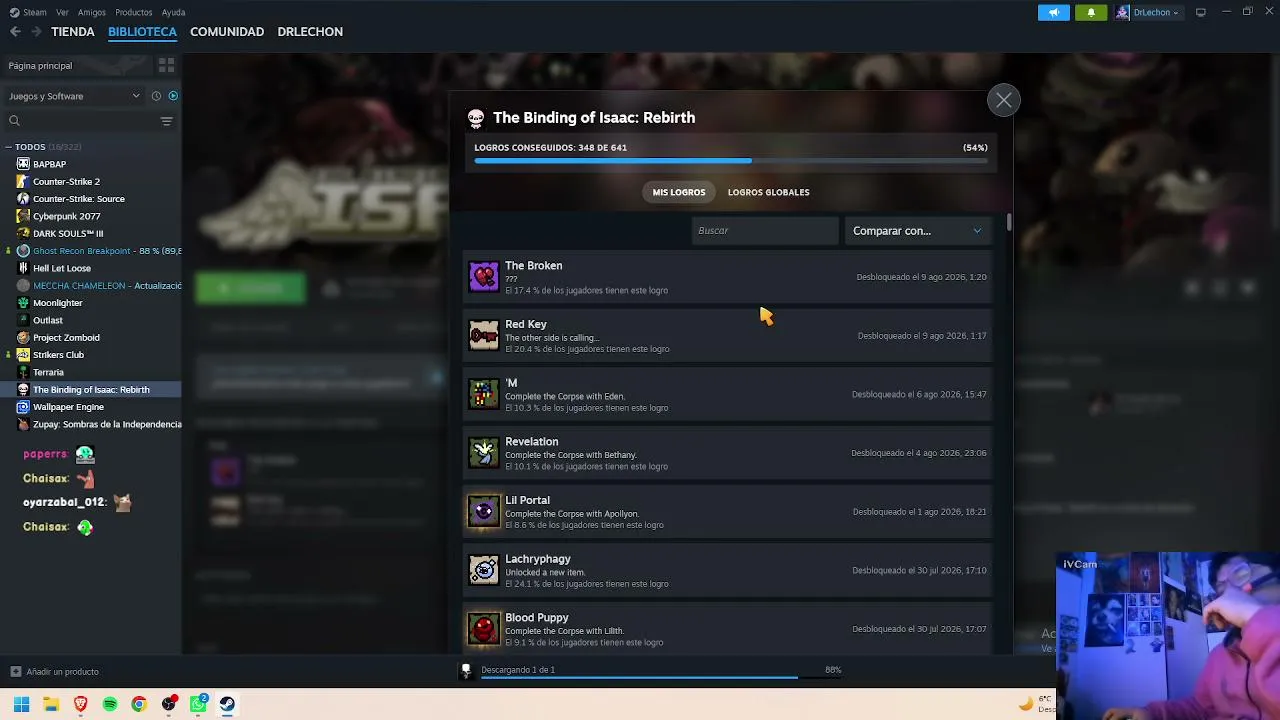Go to the TIENDA tab
The width and height of the screenshot is (1280, 720).
73,32
